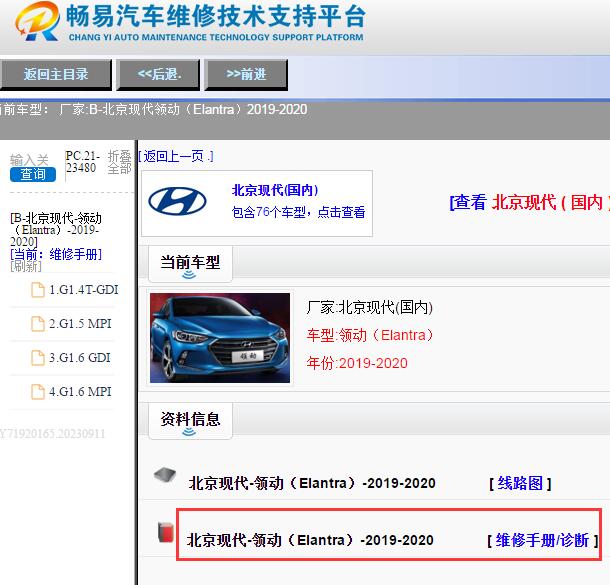Click the Hyundai logo icon
This screenshot has height=585, width=610.
[x=177, y=201]
